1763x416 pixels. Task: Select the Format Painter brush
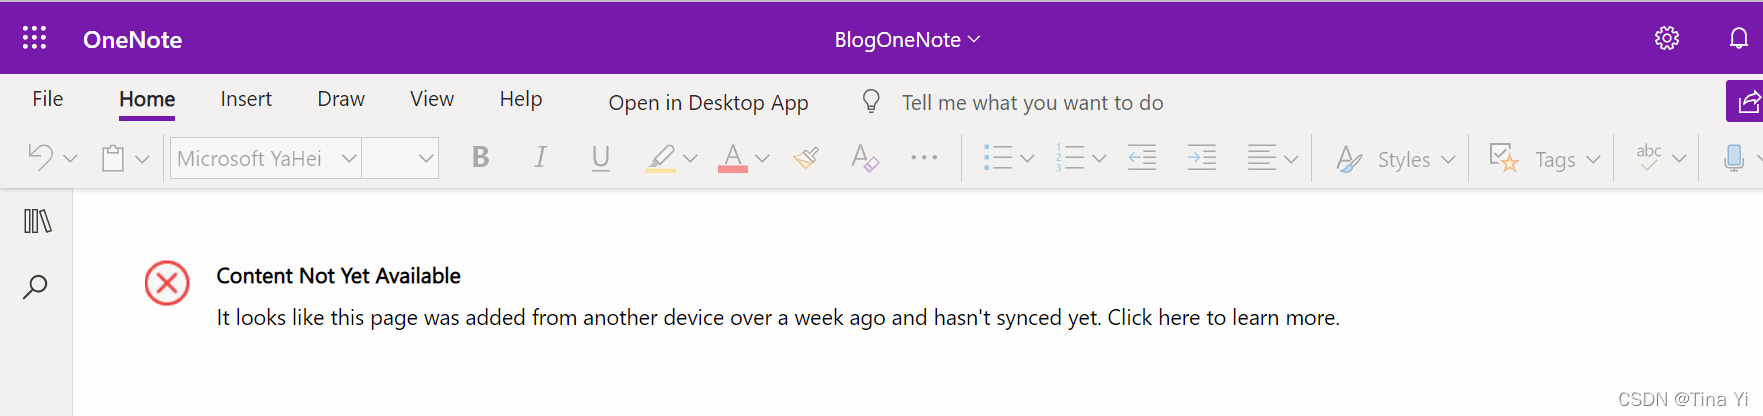point(806,158)
